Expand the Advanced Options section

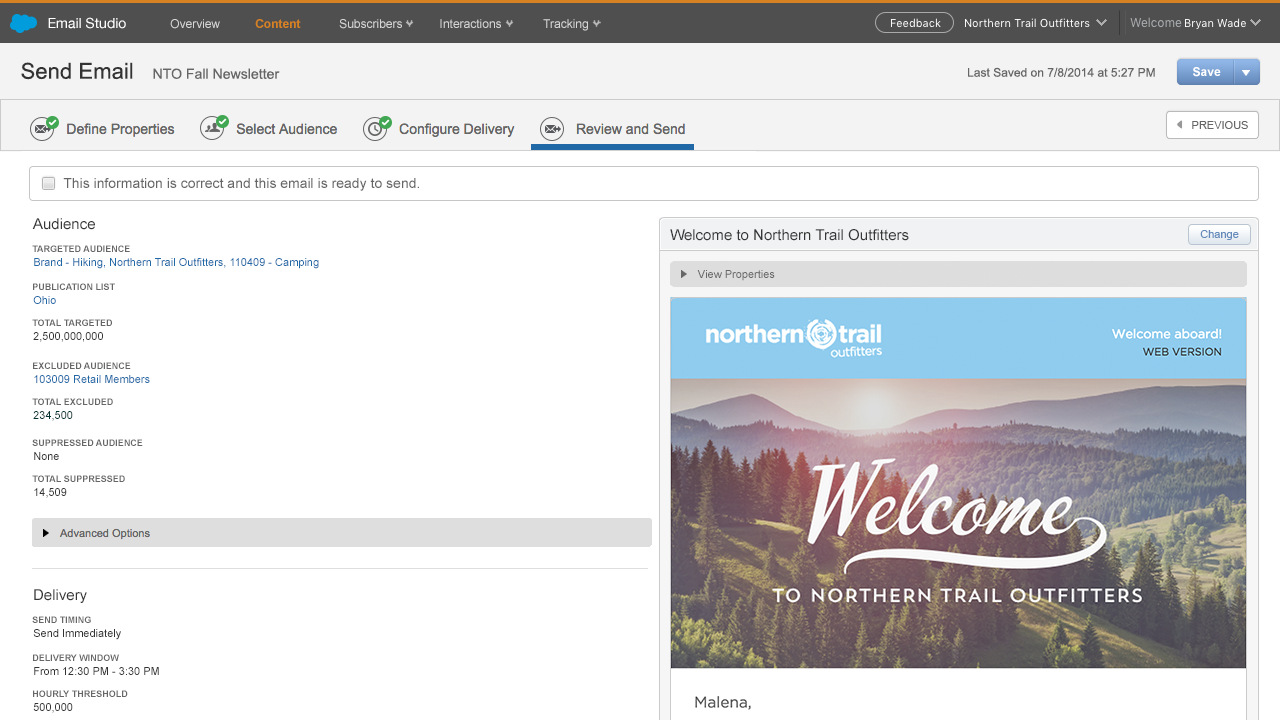[x=342, y=533]
